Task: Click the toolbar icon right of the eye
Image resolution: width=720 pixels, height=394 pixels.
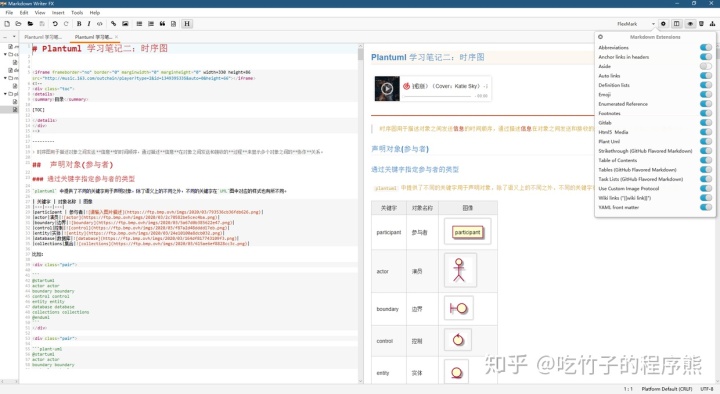Action: (x=701, y=24)
